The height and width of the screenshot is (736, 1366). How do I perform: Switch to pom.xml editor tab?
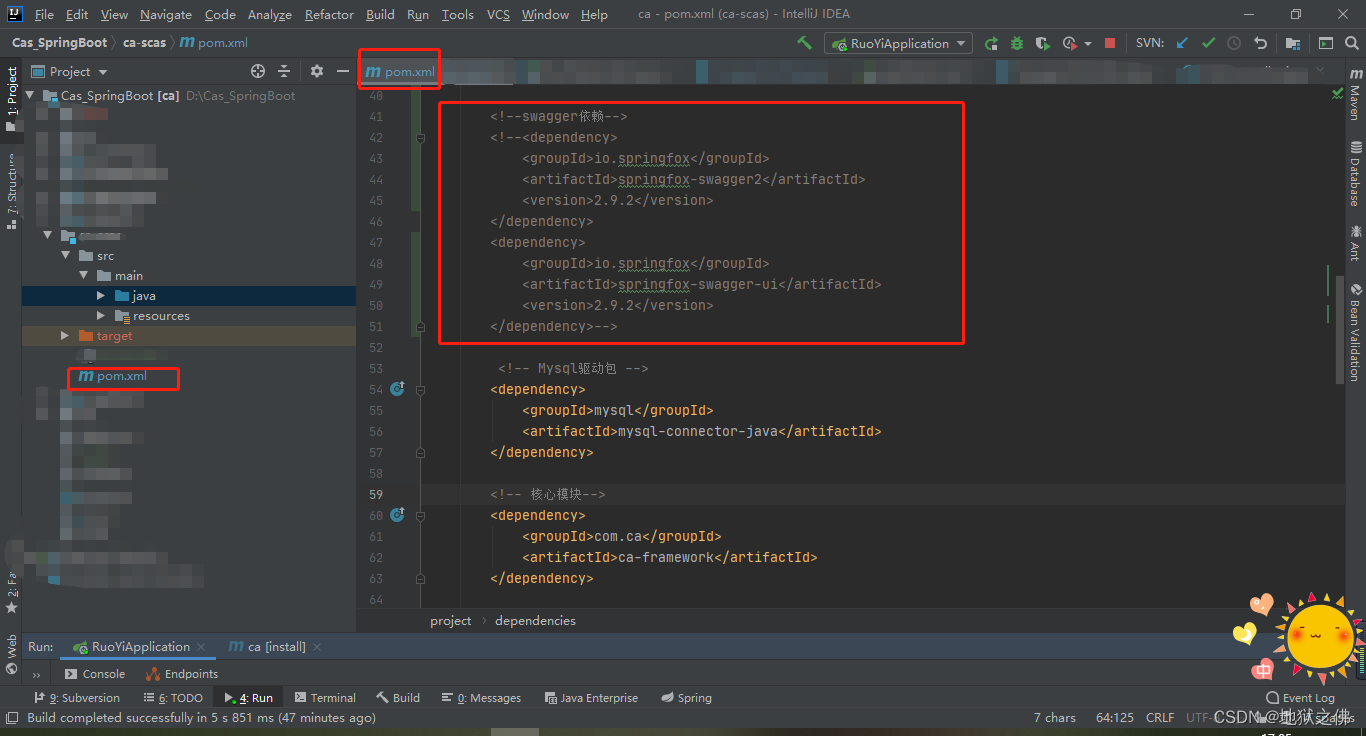tap(400, 71)
